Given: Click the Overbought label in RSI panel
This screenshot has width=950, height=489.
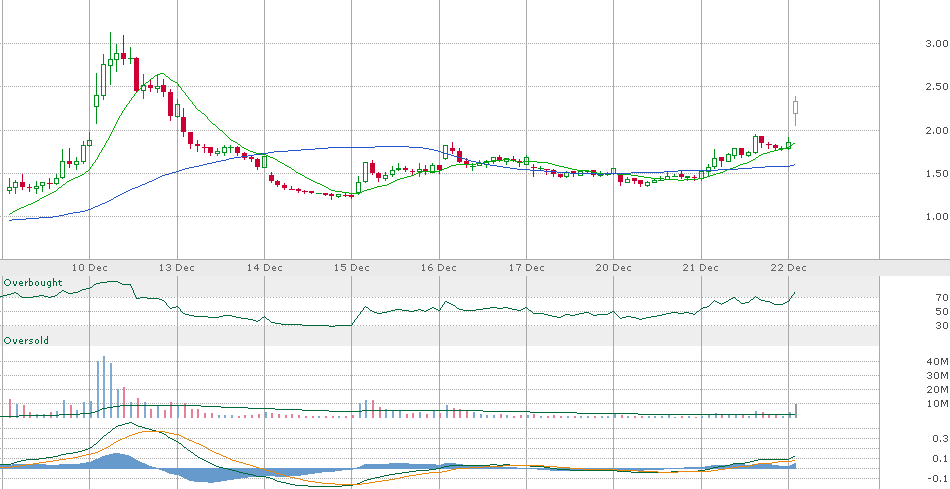Looking at the screenshot, I should (33, 283).
